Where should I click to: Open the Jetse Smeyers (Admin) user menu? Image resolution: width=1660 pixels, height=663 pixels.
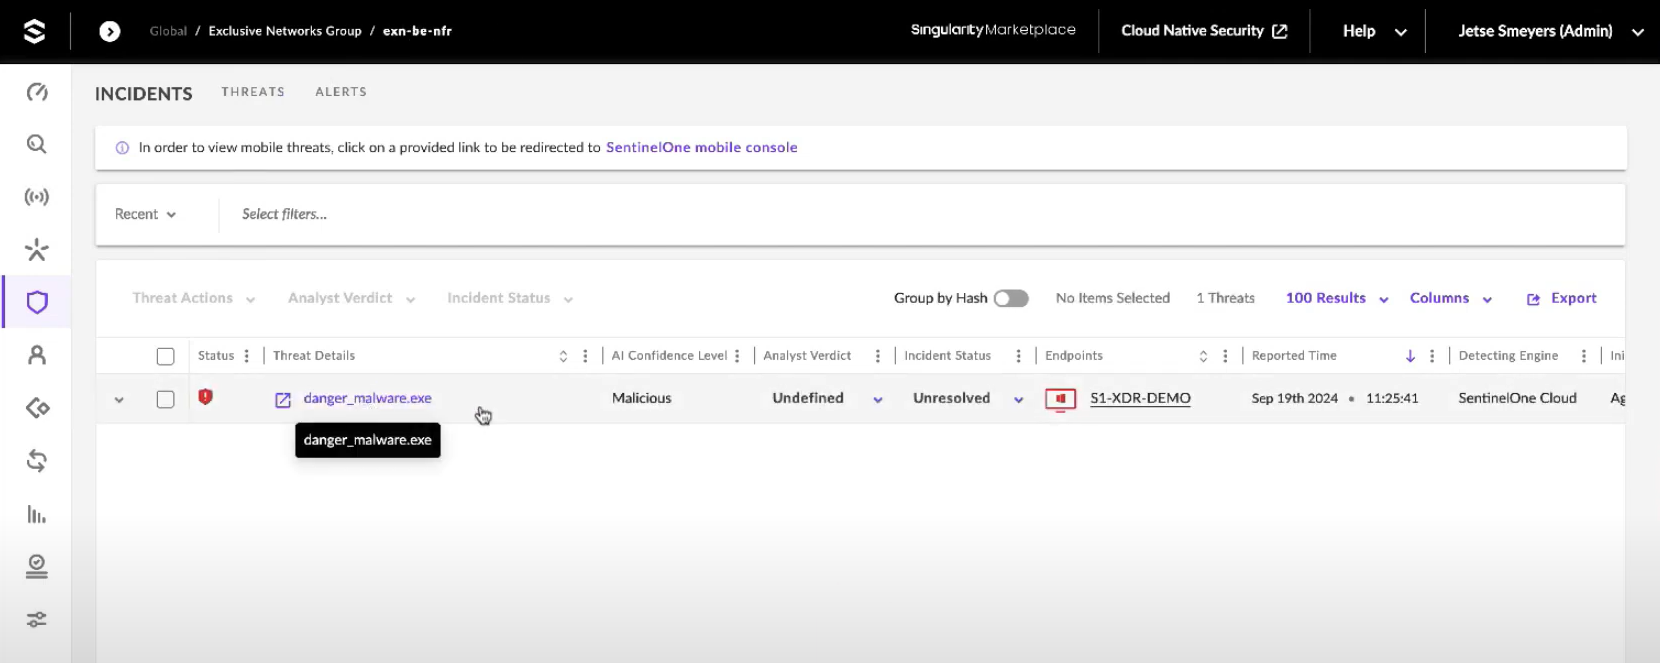[x=1551, y=31]
